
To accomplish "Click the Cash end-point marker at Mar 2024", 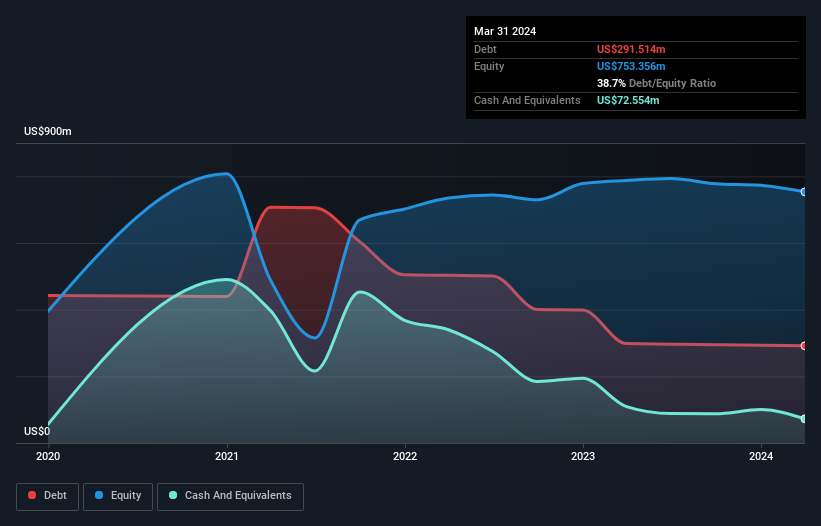I will tap(804, 419).
